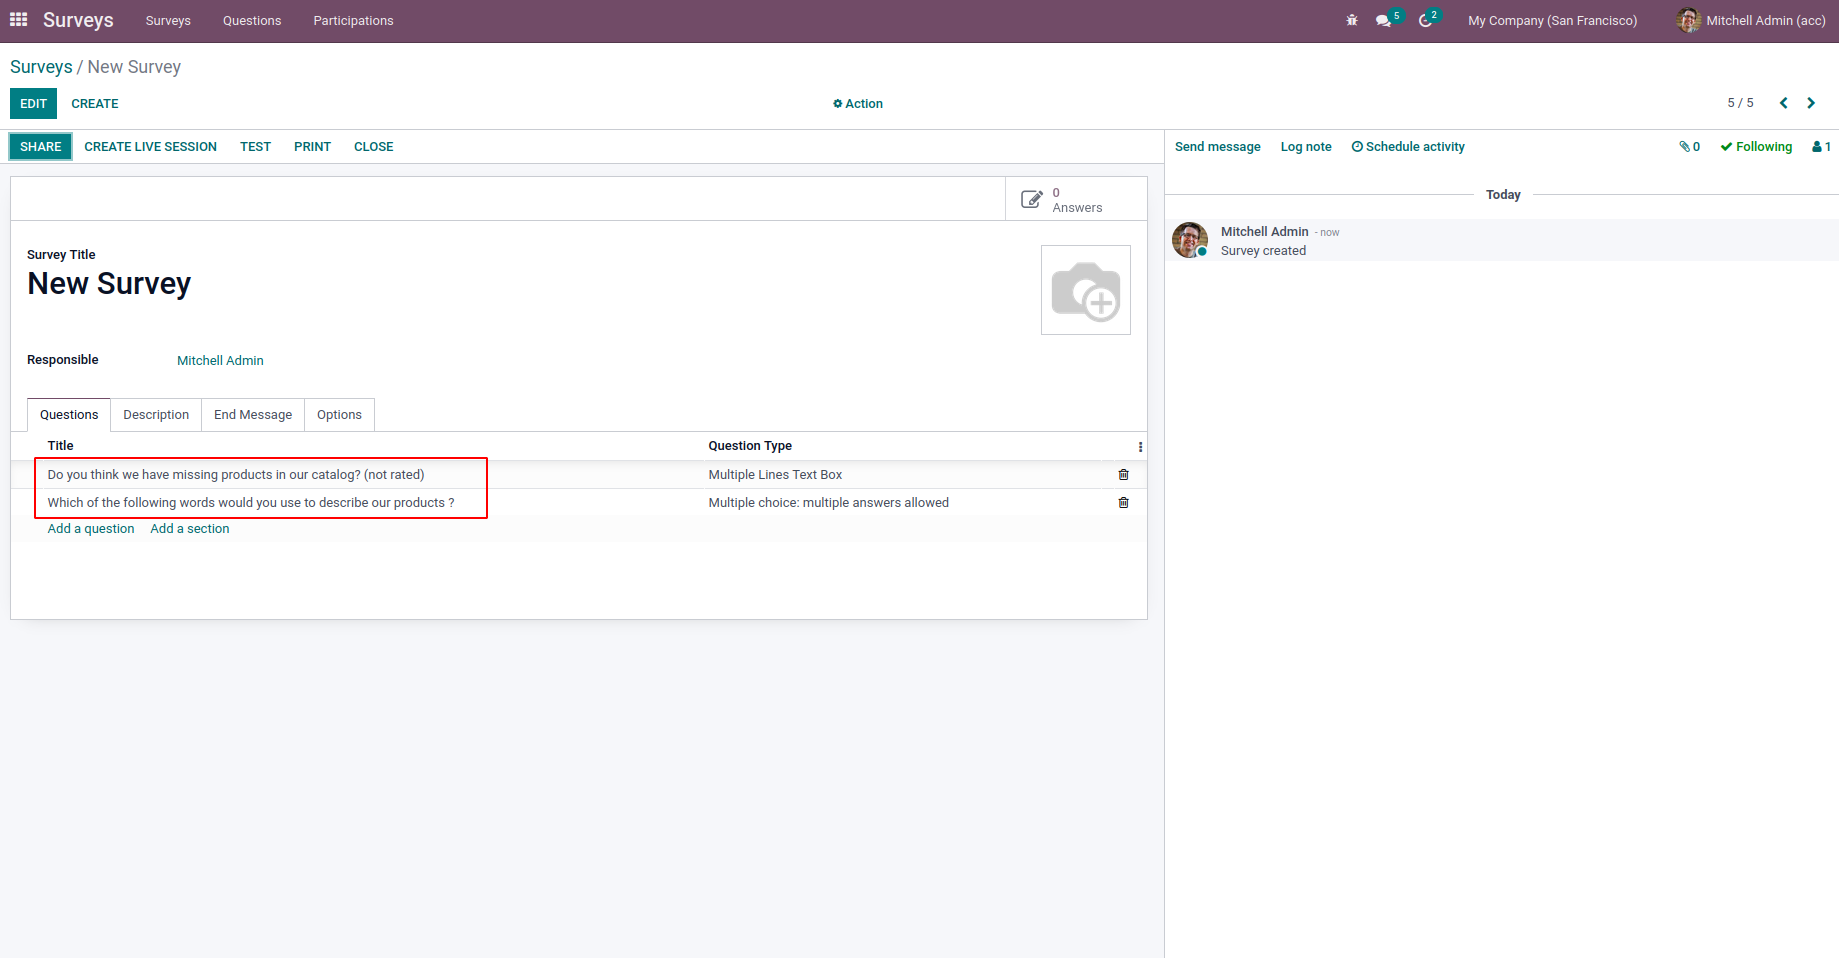
Task: Go to next record arrow
Action: (1811, 103)
